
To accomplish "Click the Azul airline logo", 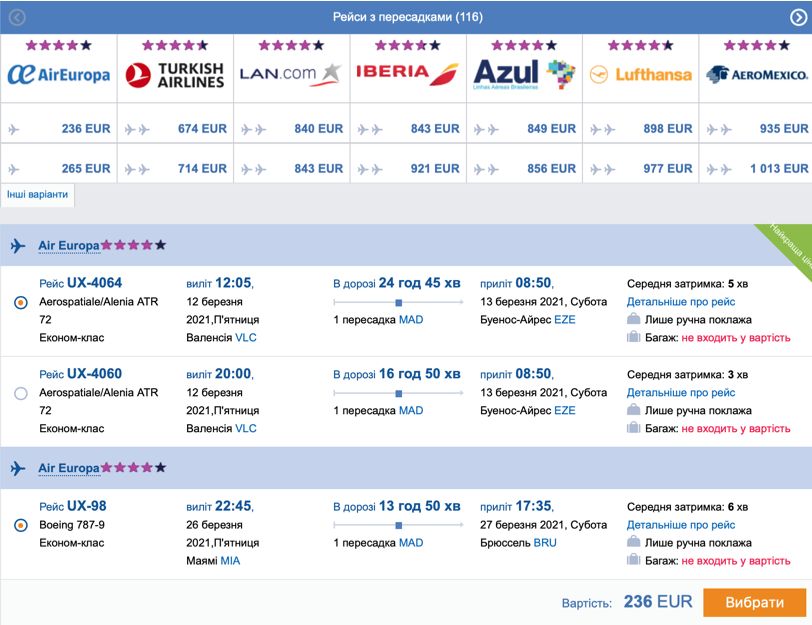I will 523,74.
